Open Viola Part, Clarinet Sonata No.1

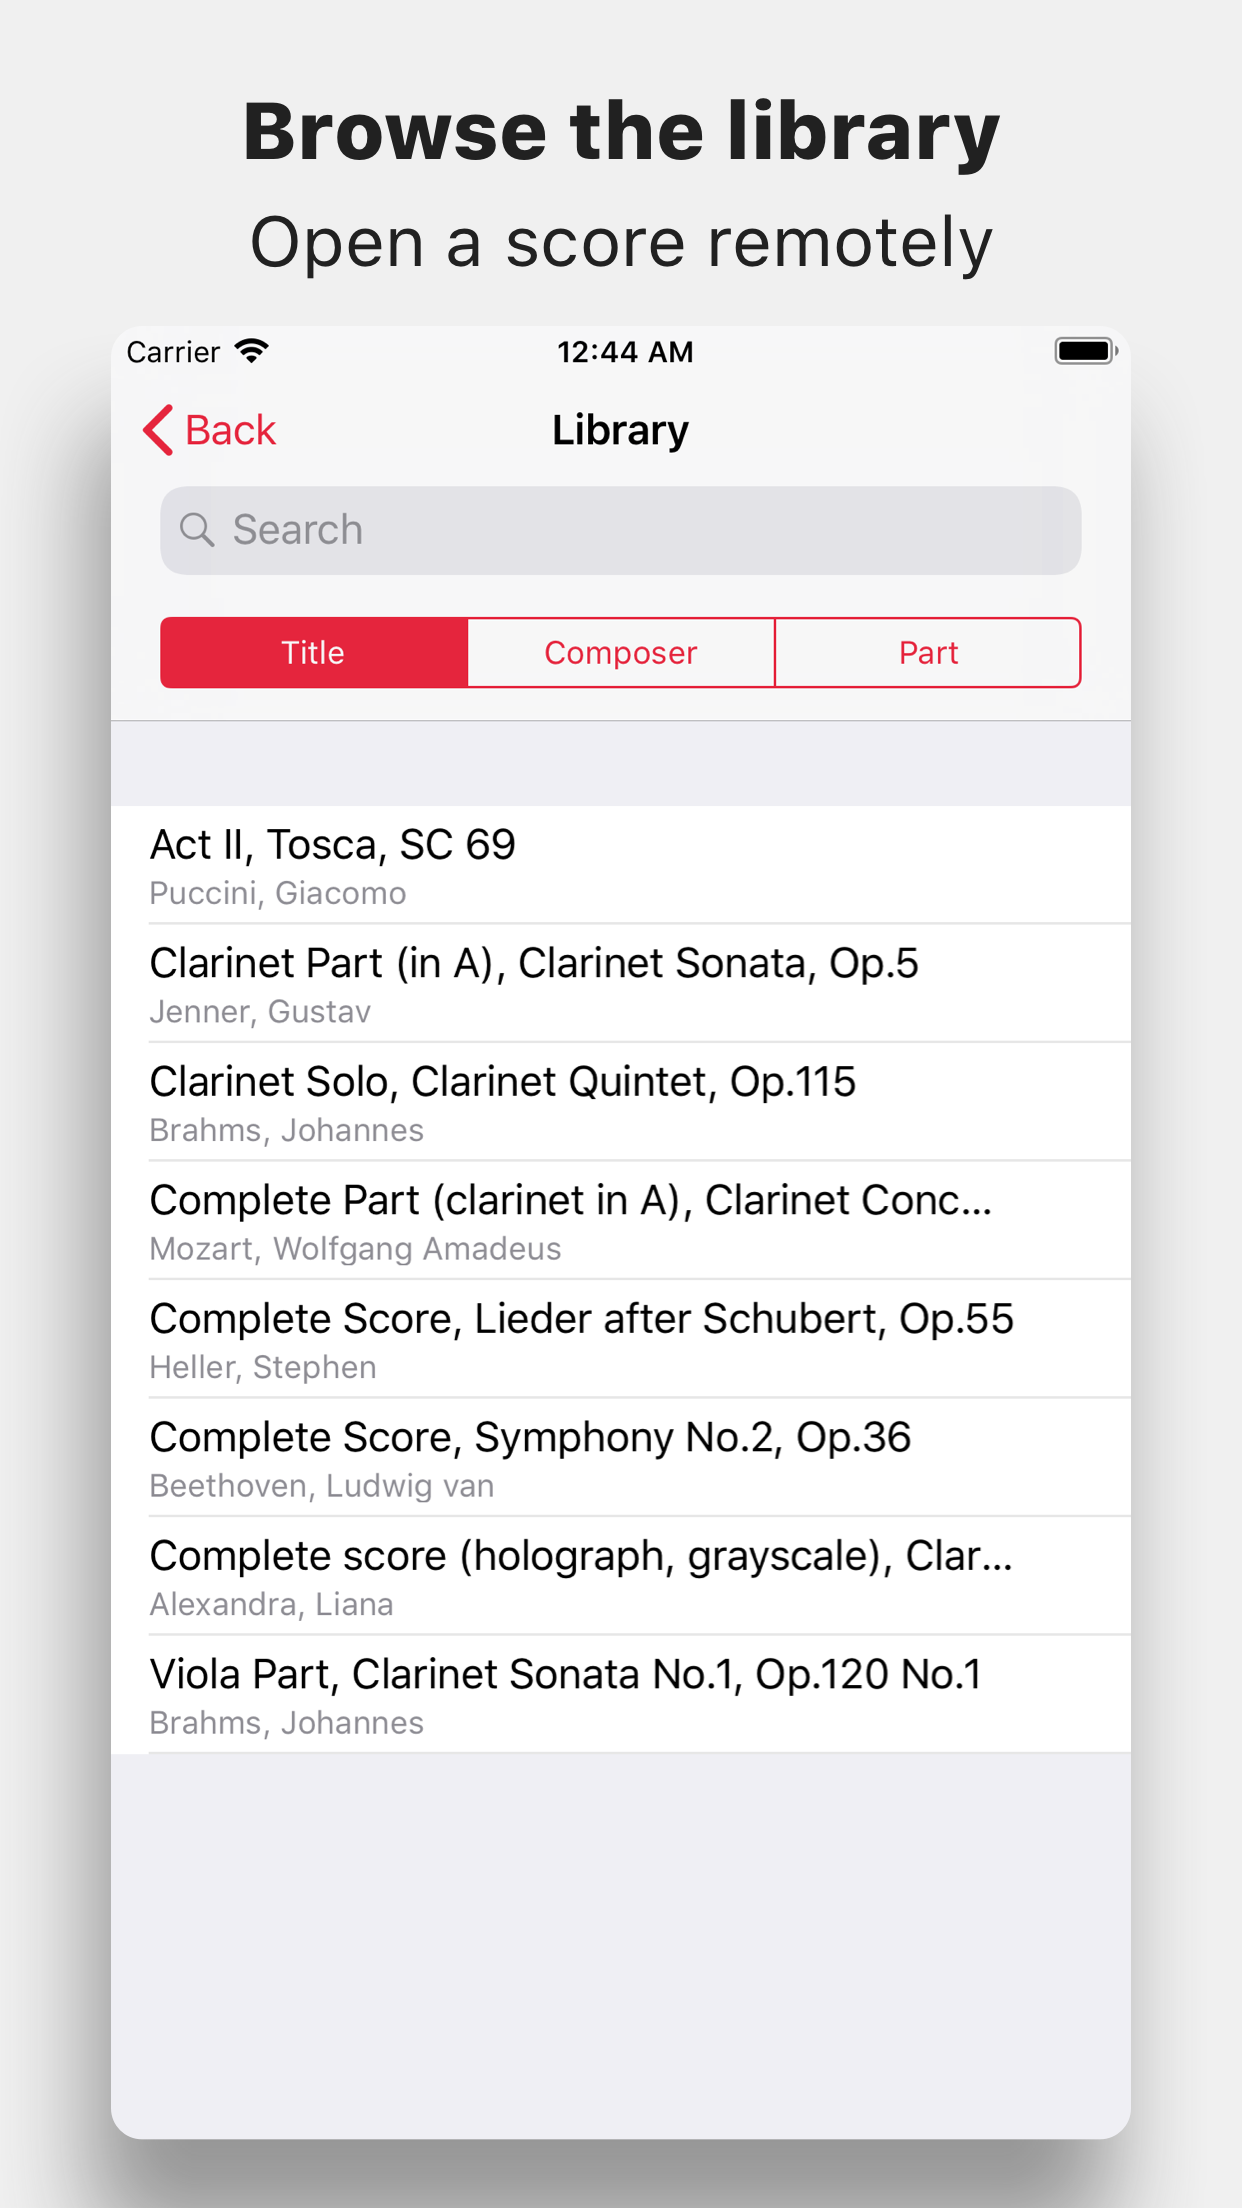[620, 1694]
